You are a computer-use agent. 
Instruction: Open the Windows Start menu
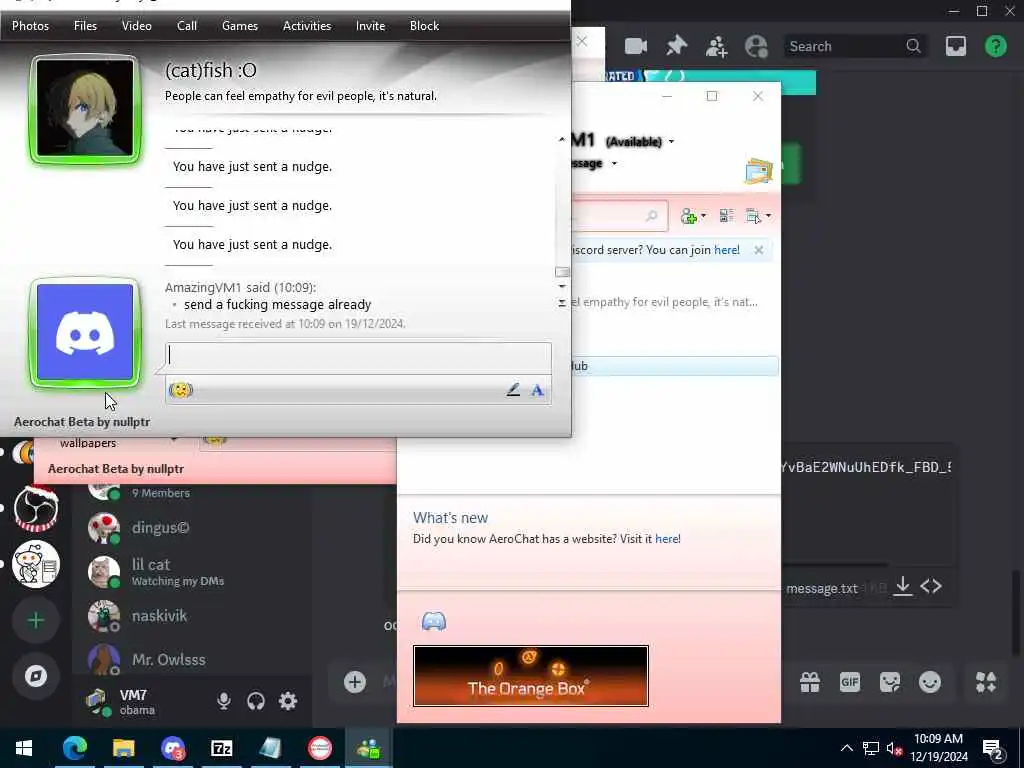click(24, 748)
